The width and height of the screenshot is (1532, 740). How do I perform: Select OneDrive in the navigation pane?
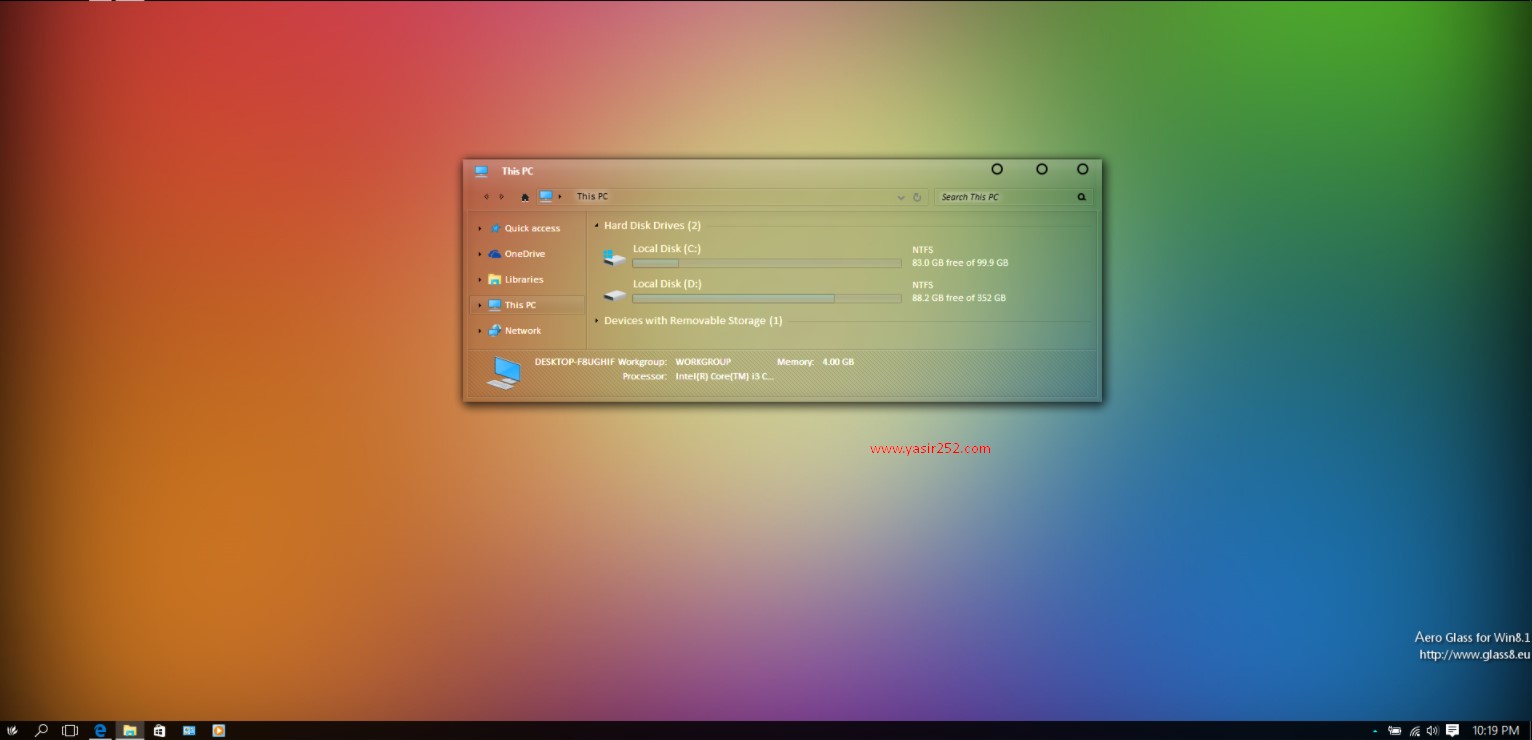[524, 254]
